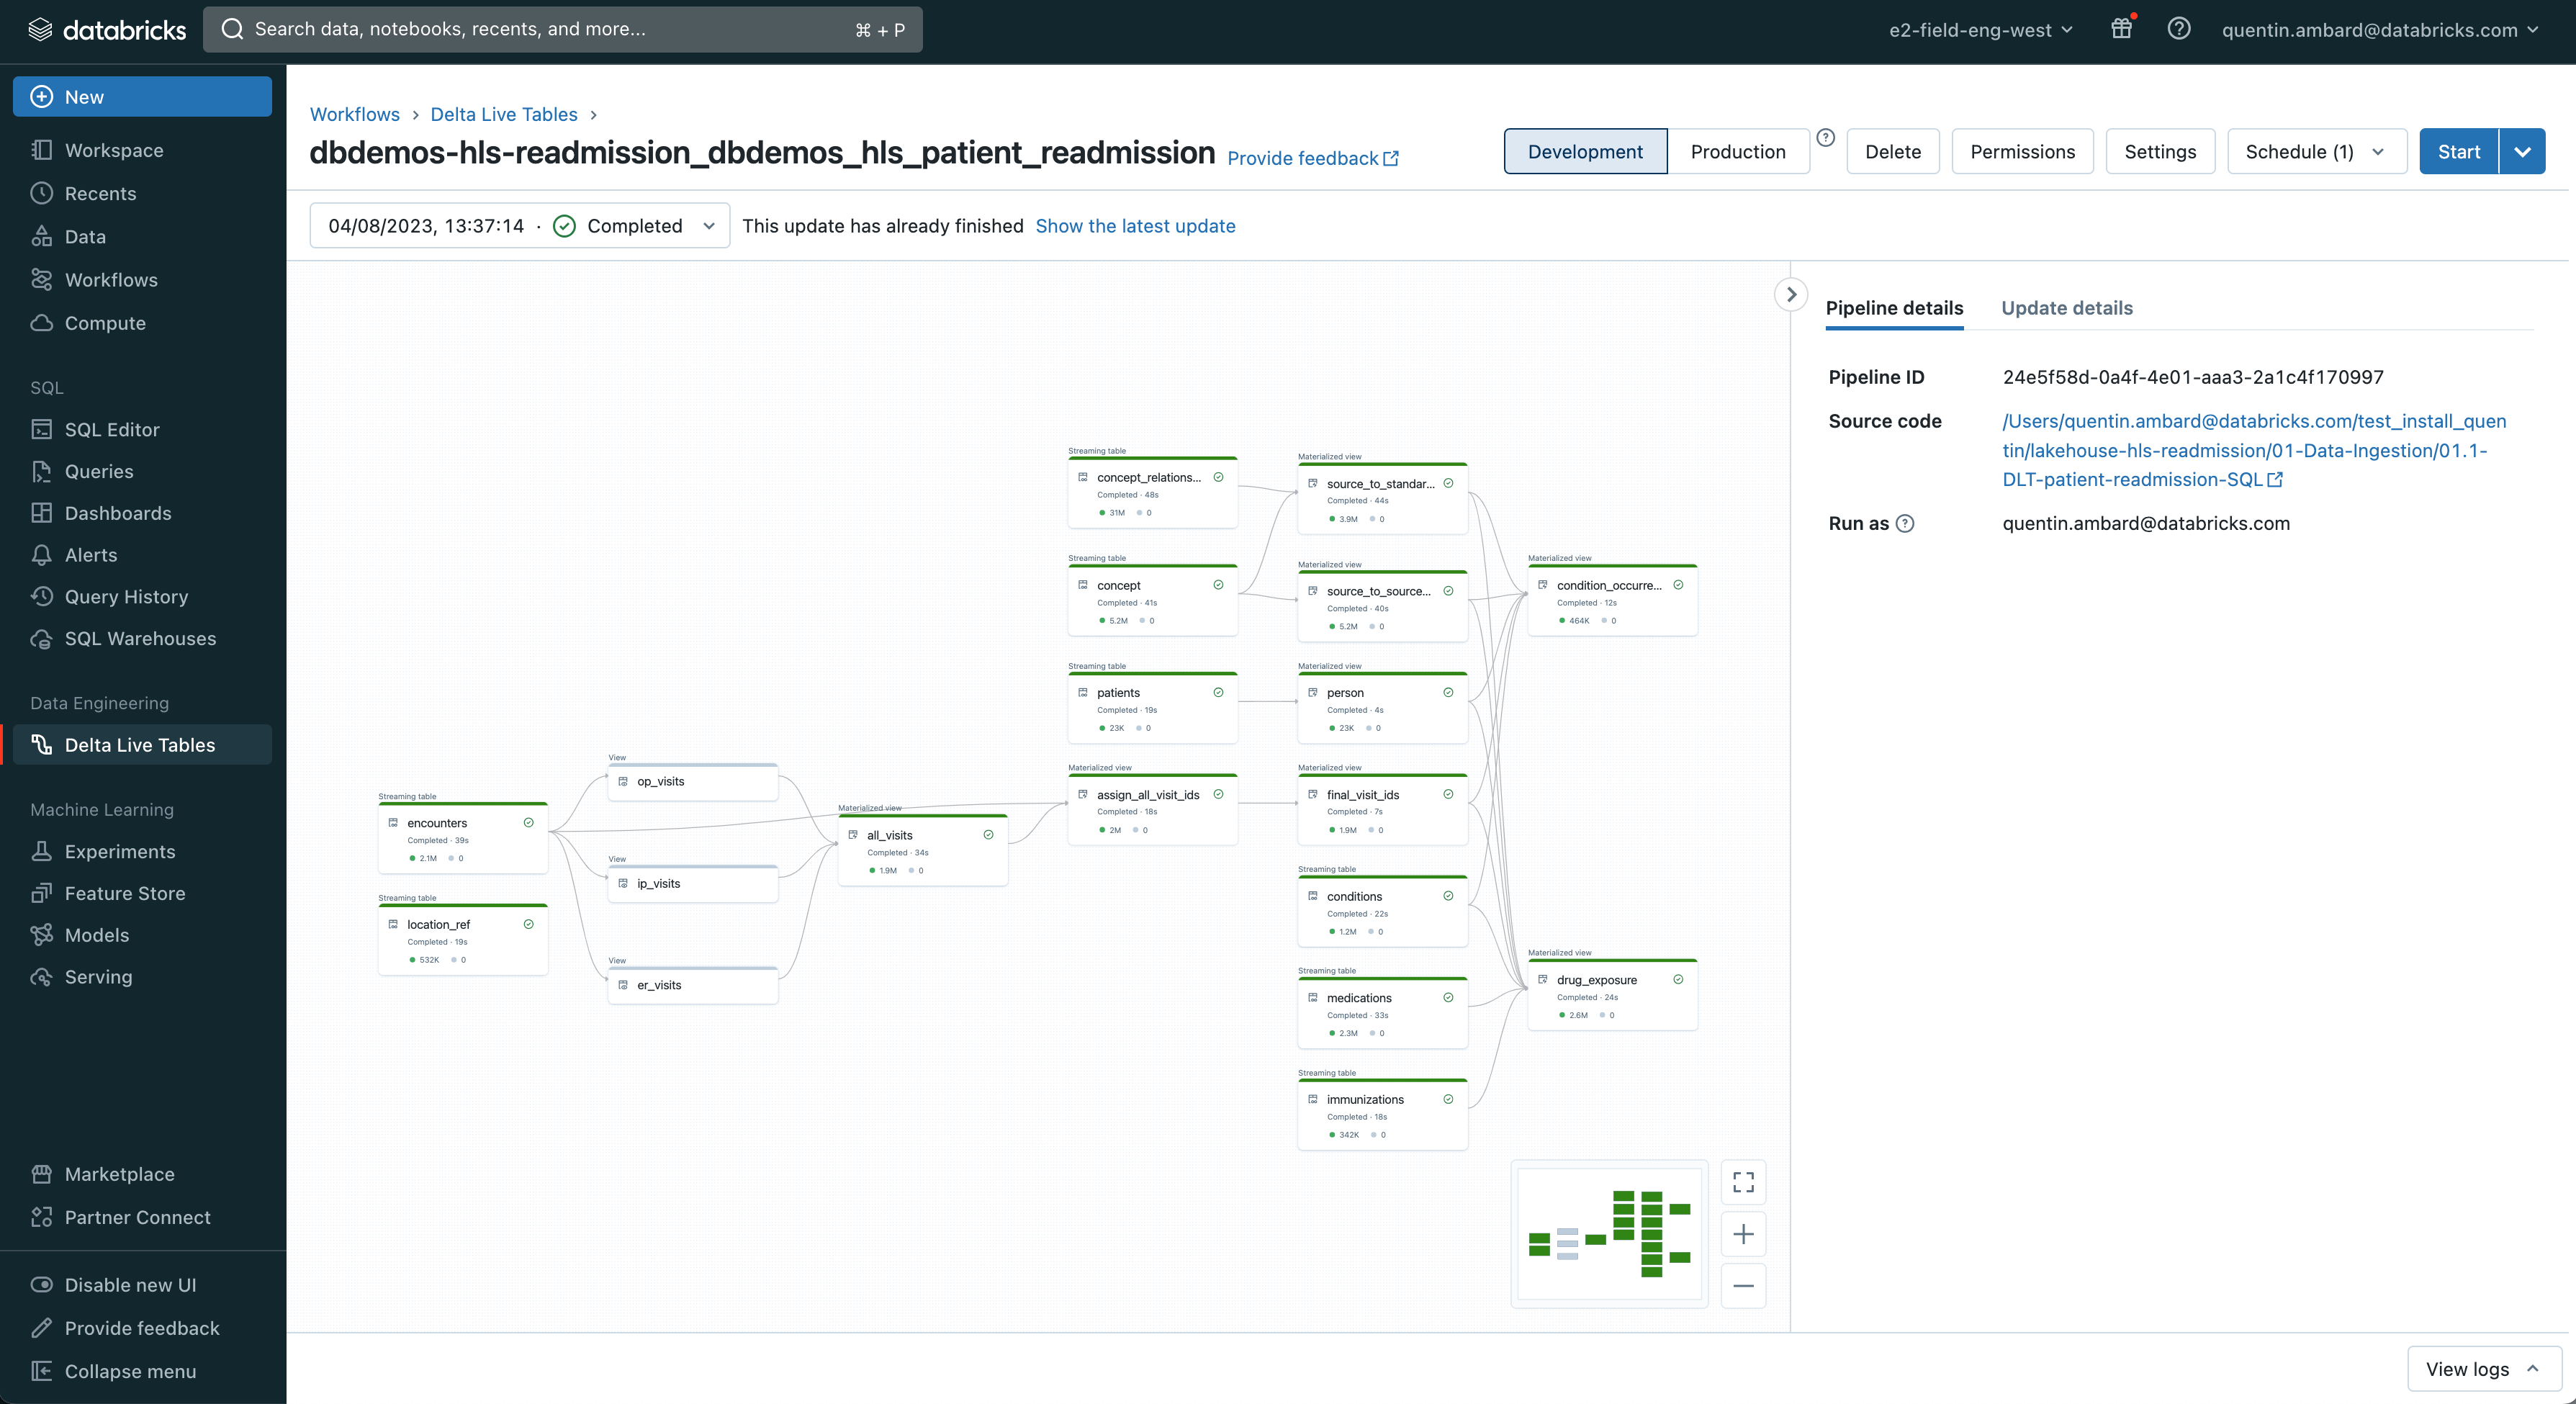Select Development pipeline mode
Viewport: 2576px width, 1404px height.
(1585, 151)
